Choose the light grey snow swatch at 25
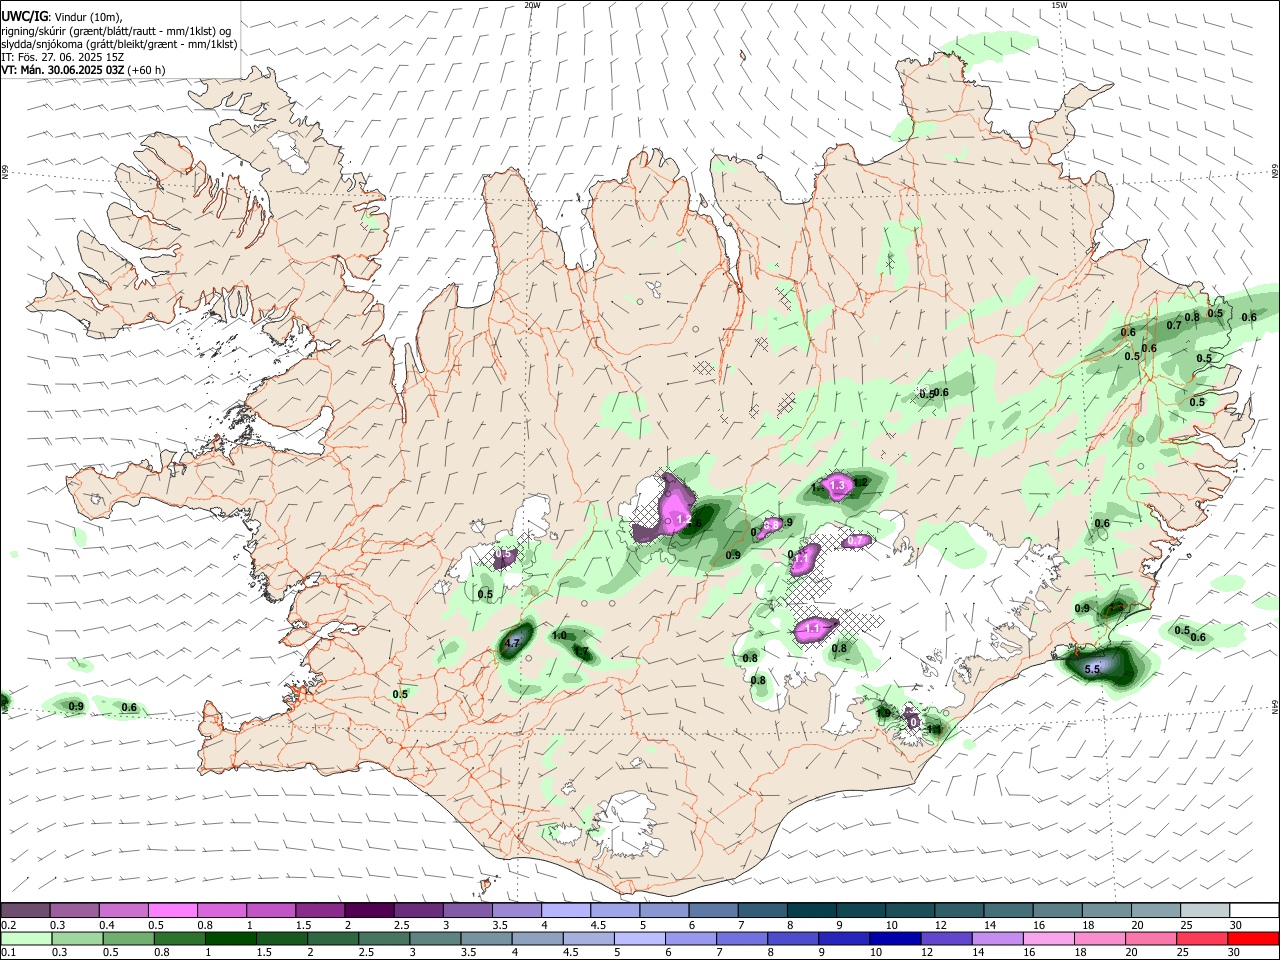This screenshot has width=1280, height=960. 1205,910
